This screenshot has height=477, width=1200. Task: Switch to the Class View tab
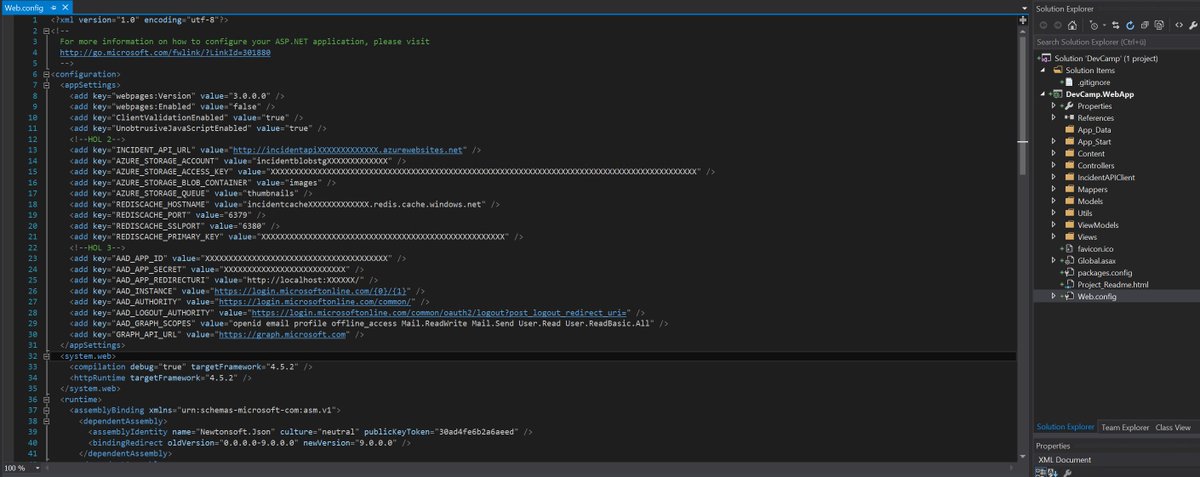[1172, 427]
